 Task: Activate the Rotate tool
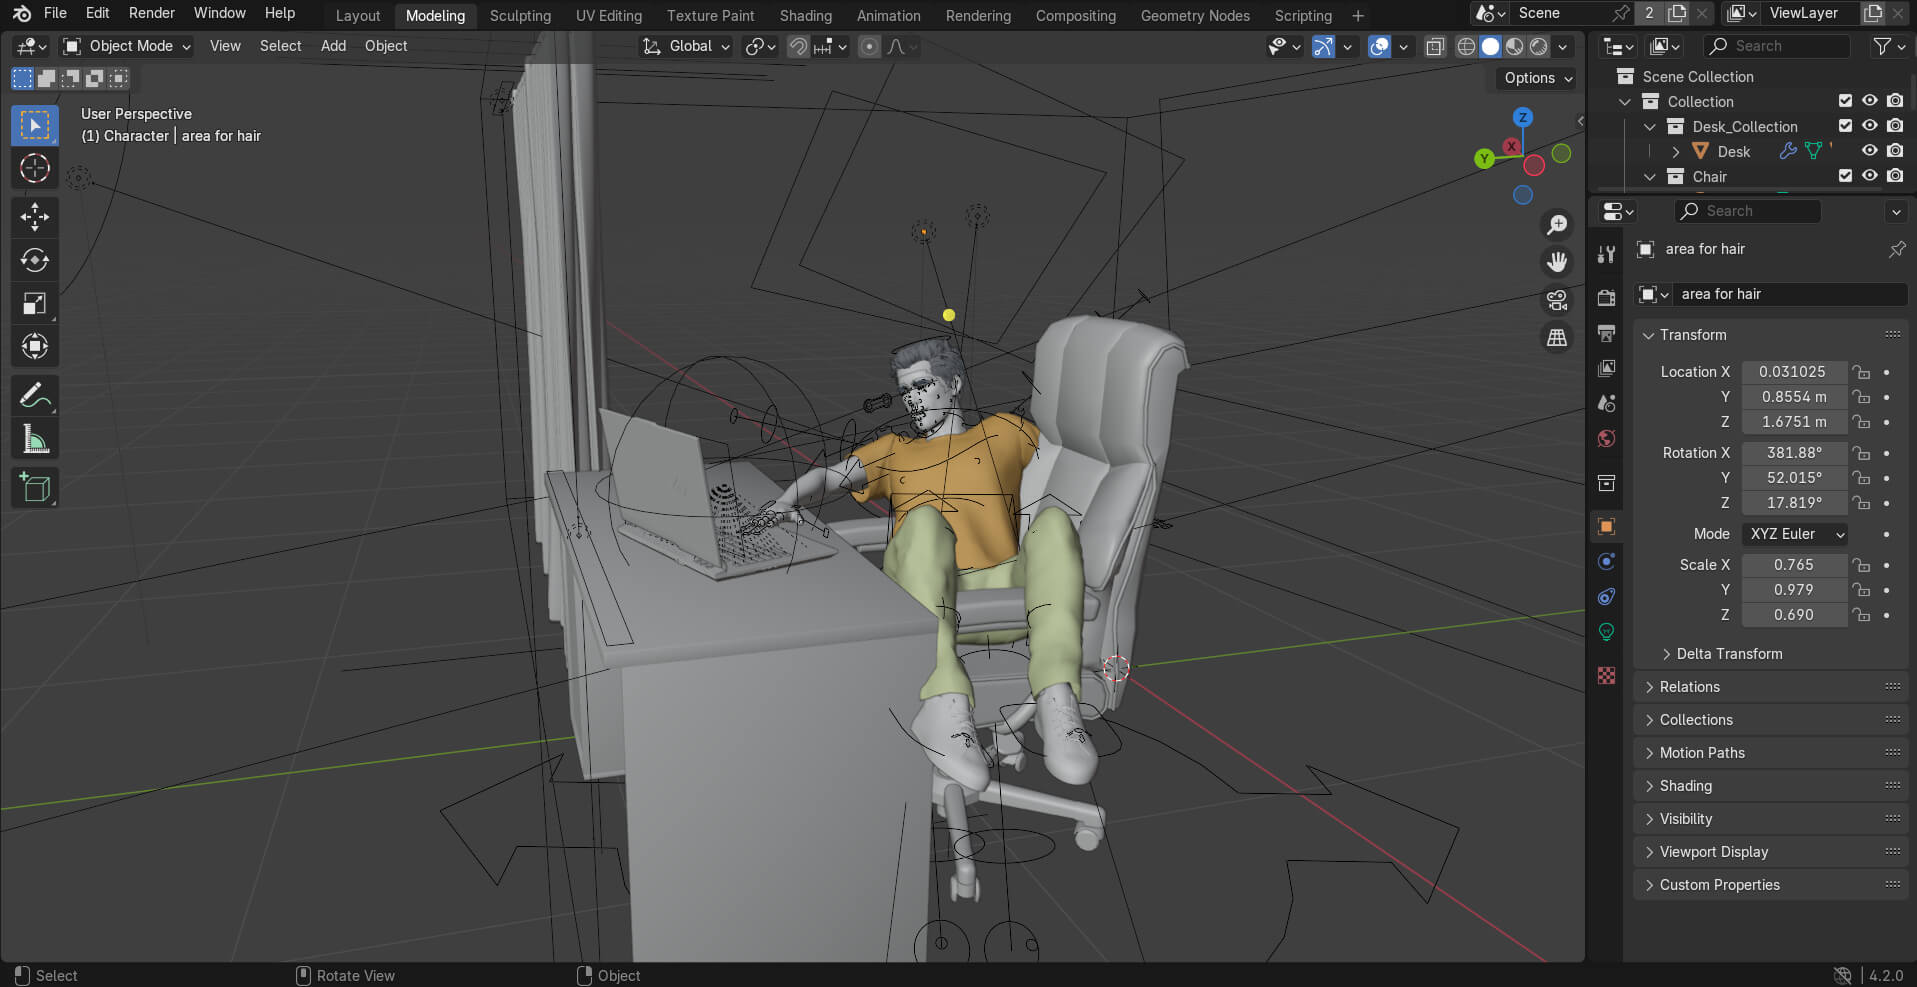[35, 260]
